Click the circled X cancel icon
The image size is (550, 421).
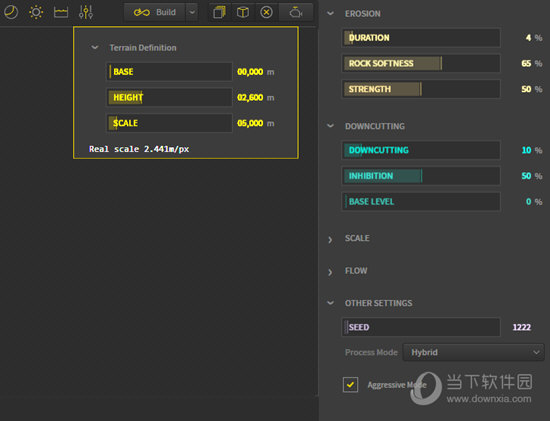[x=267, y=13]
